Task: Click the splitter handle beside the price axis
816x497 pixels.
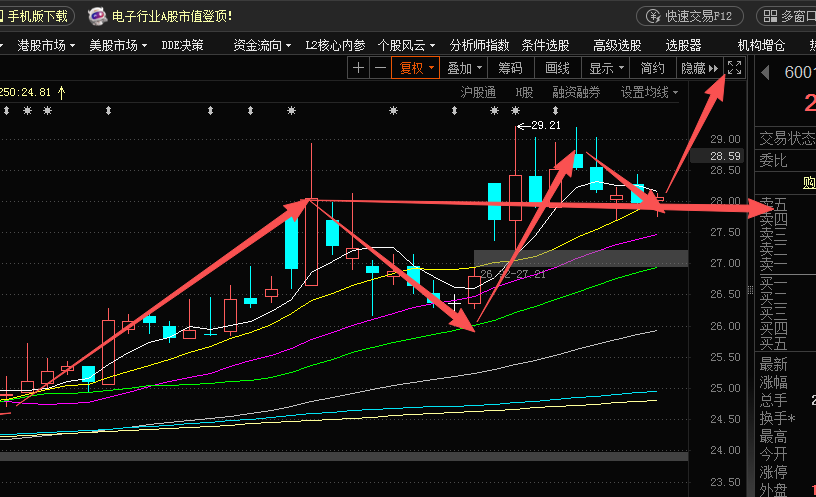Action: [x=750, y=290]
